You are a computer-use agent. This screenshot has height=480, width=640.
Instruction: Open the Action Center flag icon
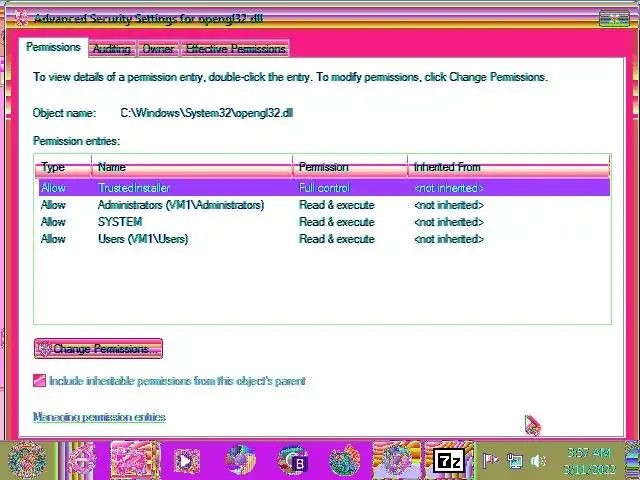tap(490, 461)
